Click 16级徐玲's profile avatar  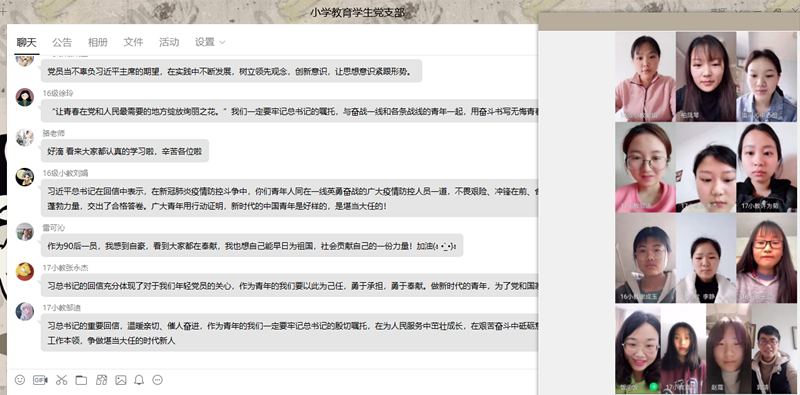point(24,97)
